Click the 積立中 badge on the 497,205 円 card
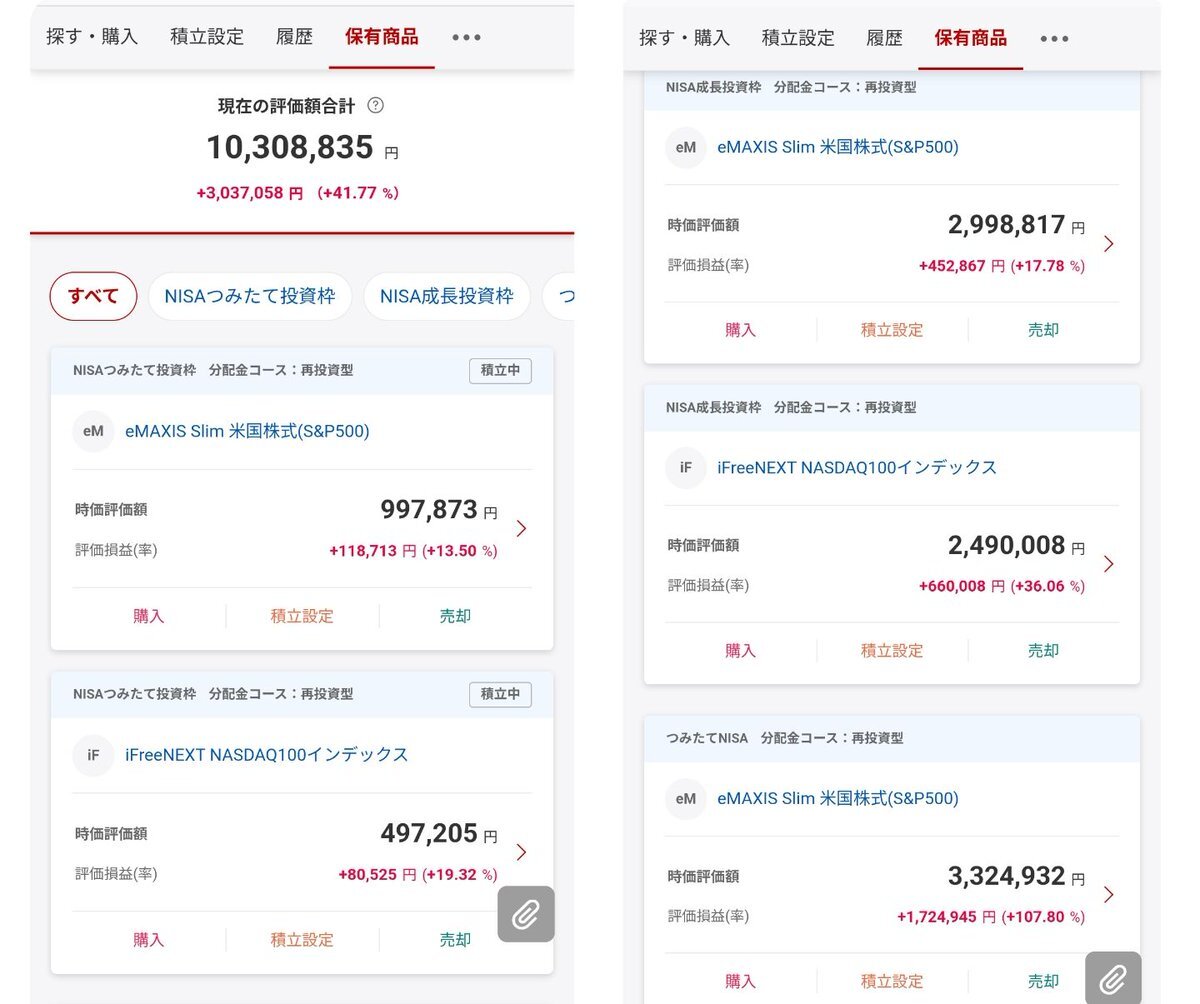The image size is (1200, 1004). point(500,694)
